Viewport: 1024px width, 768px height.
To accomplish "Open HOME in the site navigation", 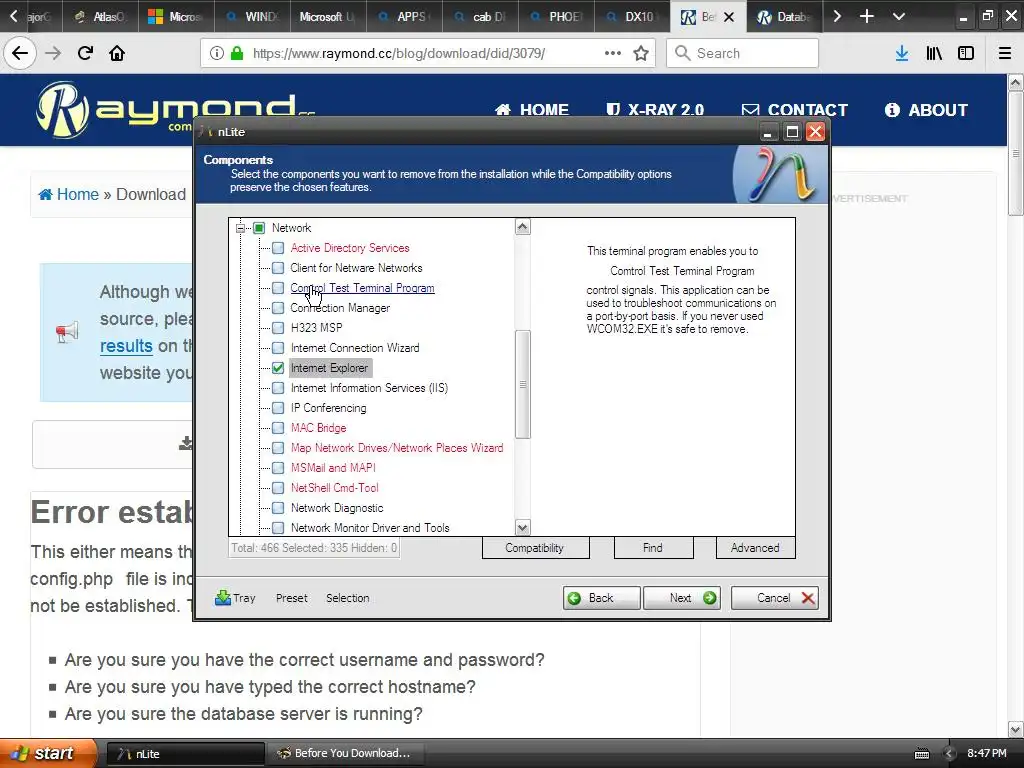I will tap(532, 110).
